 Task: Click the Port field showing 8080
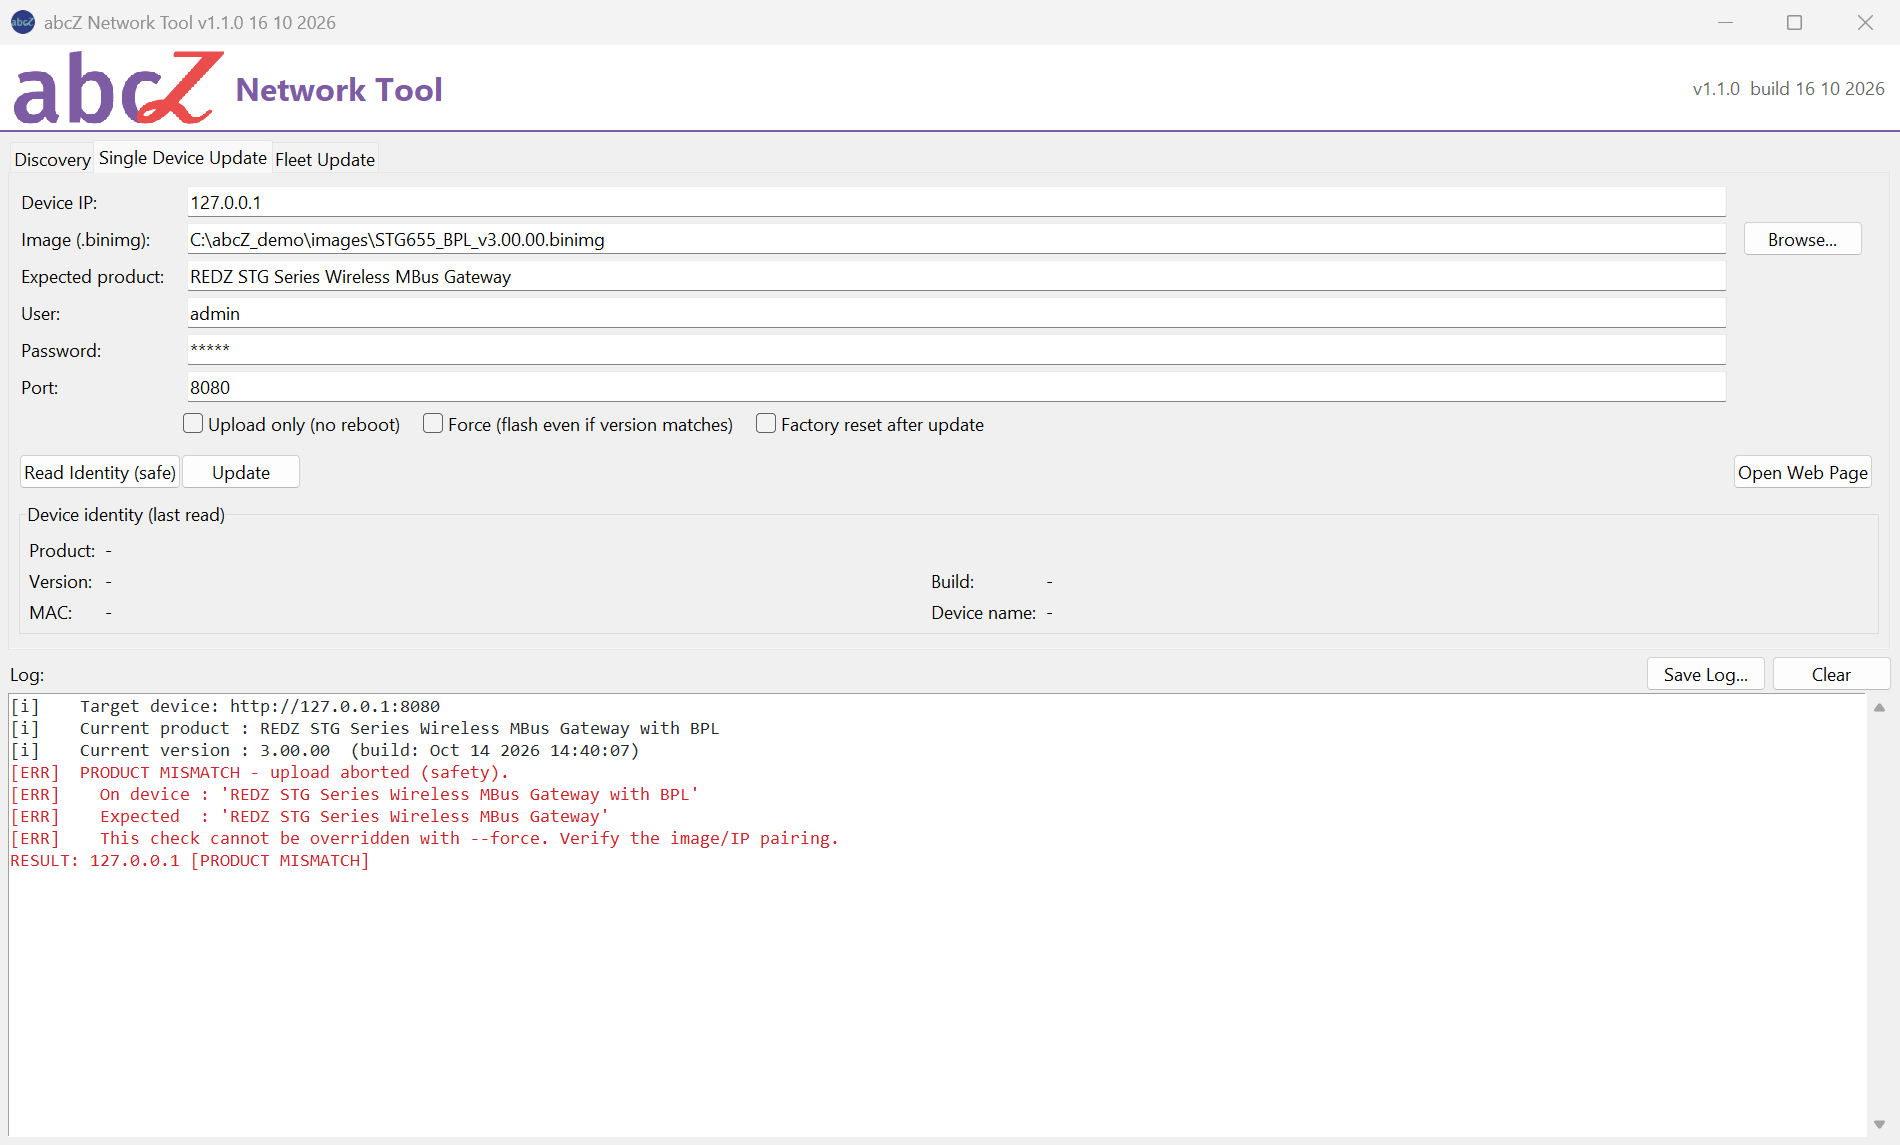point(956,387)
